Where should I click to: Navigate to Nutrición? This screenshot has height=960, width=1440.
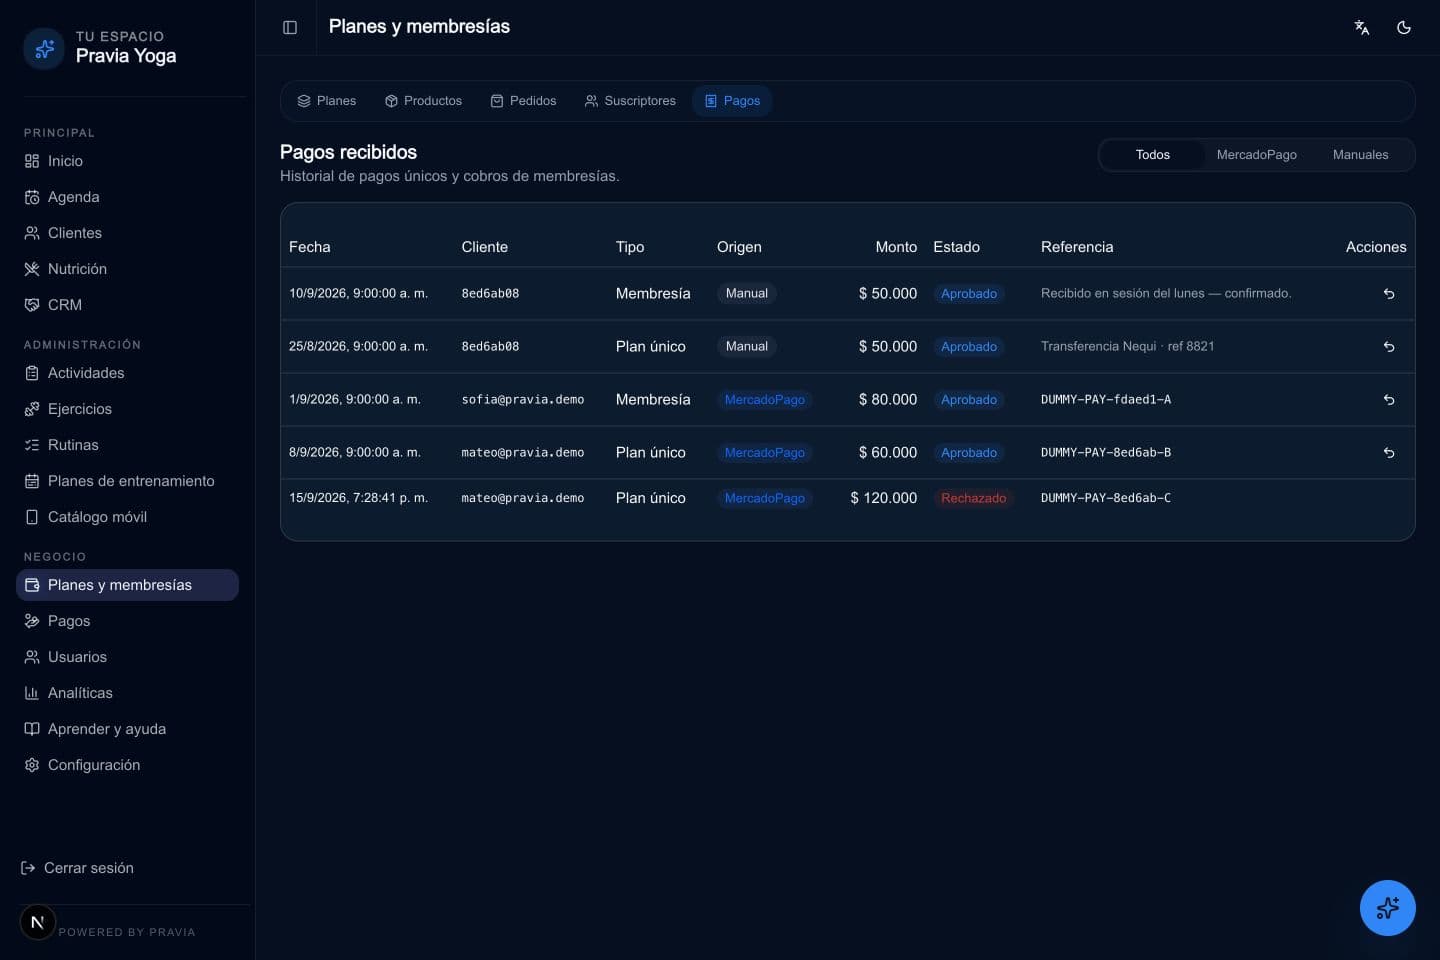coord(127,269)
